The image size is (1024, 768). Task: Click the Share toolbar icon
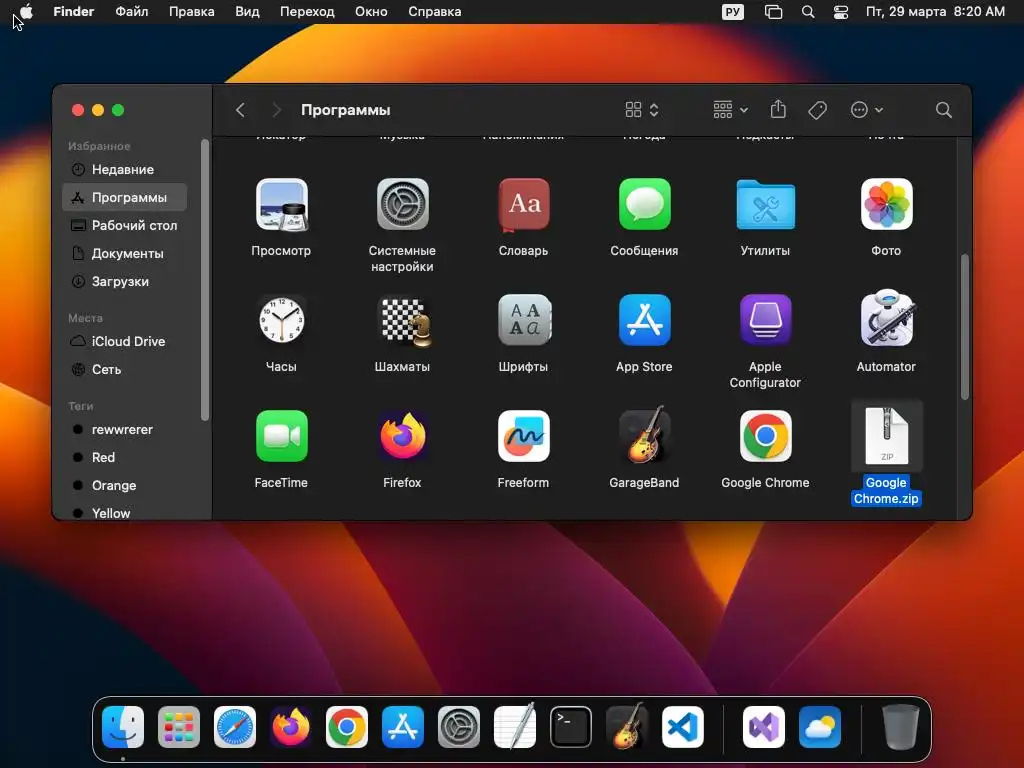click(778, 110)
